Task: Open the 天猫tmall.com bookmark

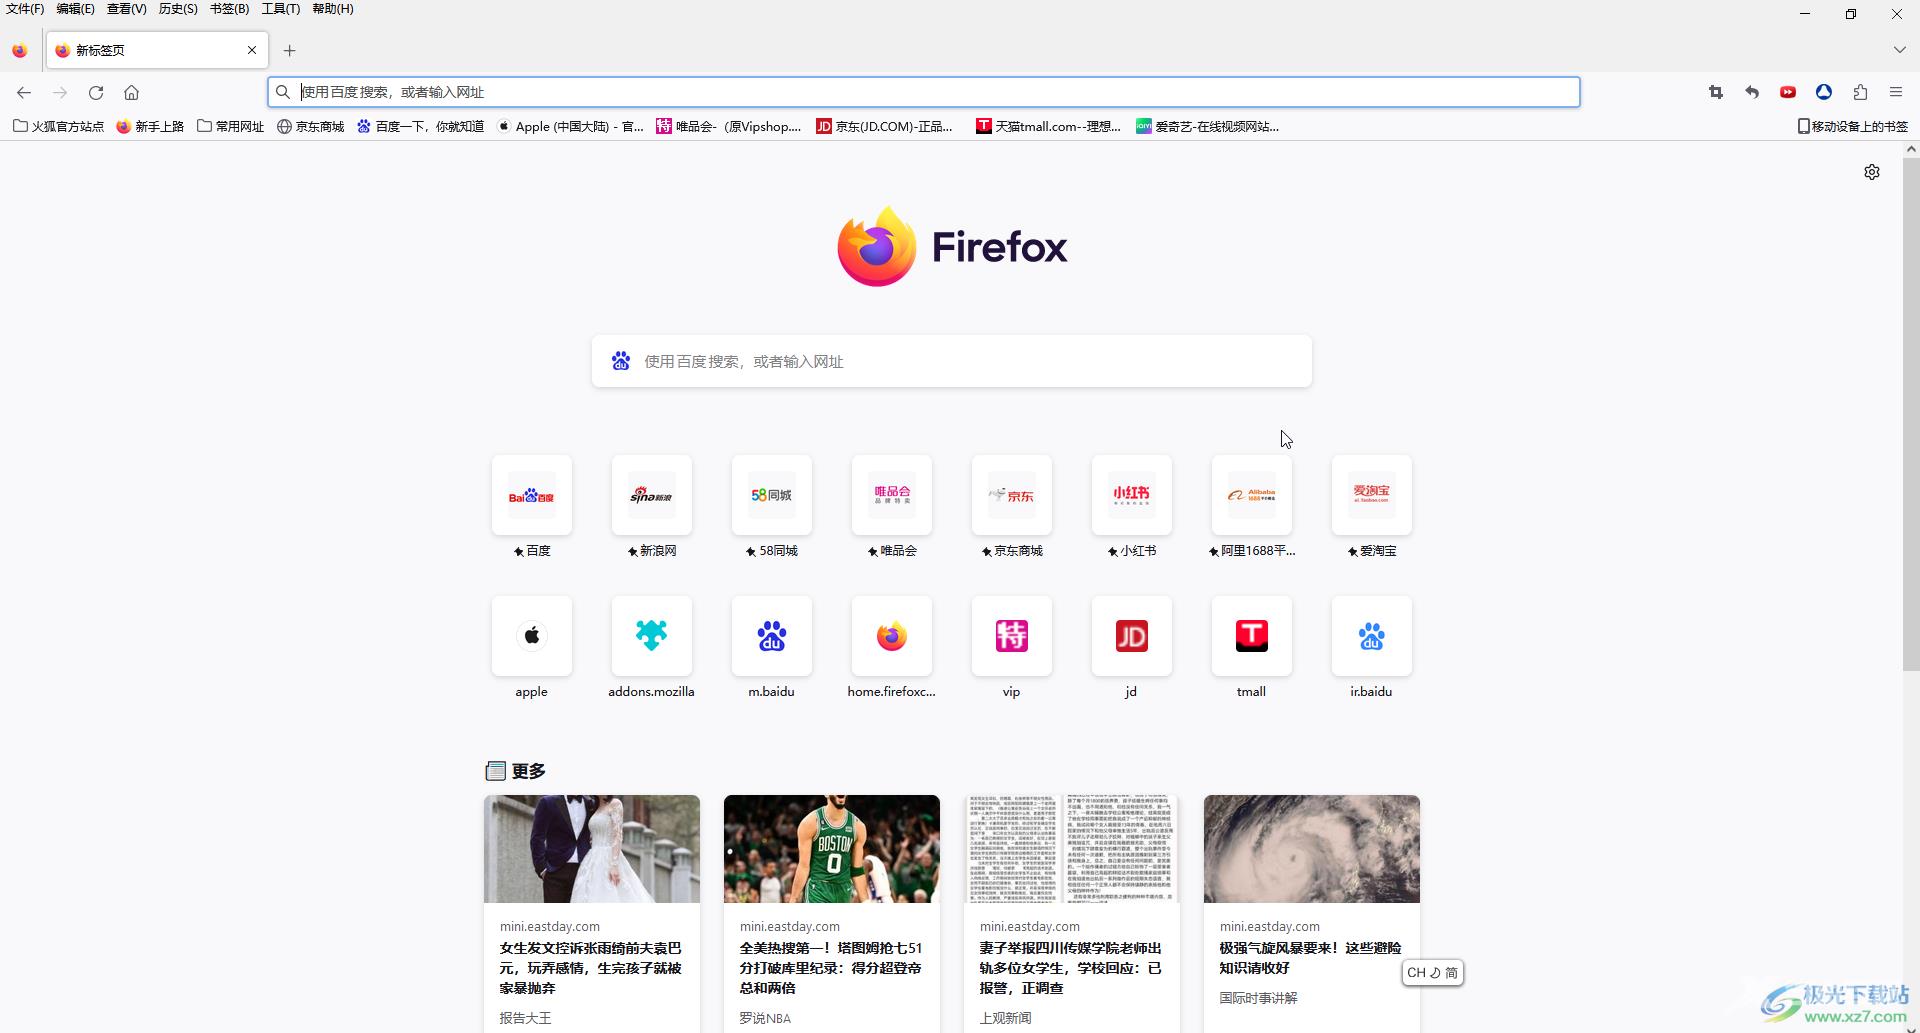Action: [x=1048, y=126]
